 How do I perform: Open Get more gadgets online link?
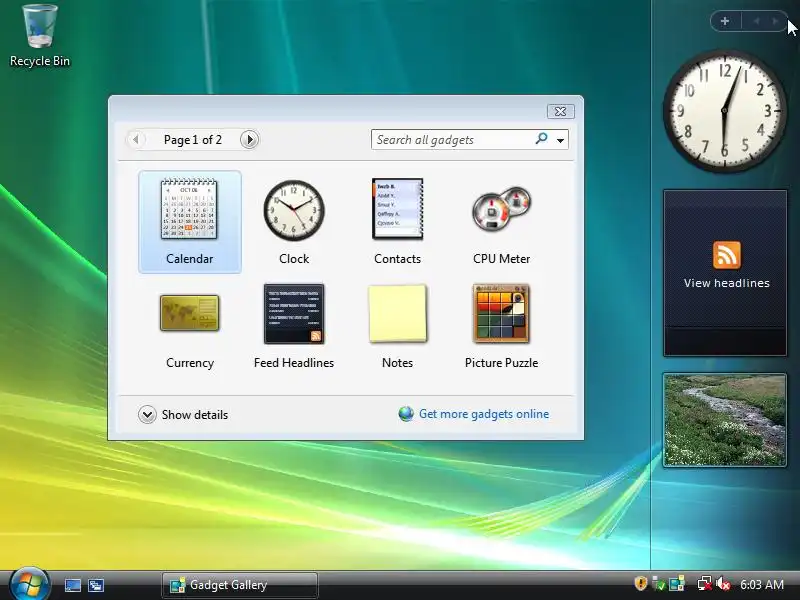coord(484,414)
